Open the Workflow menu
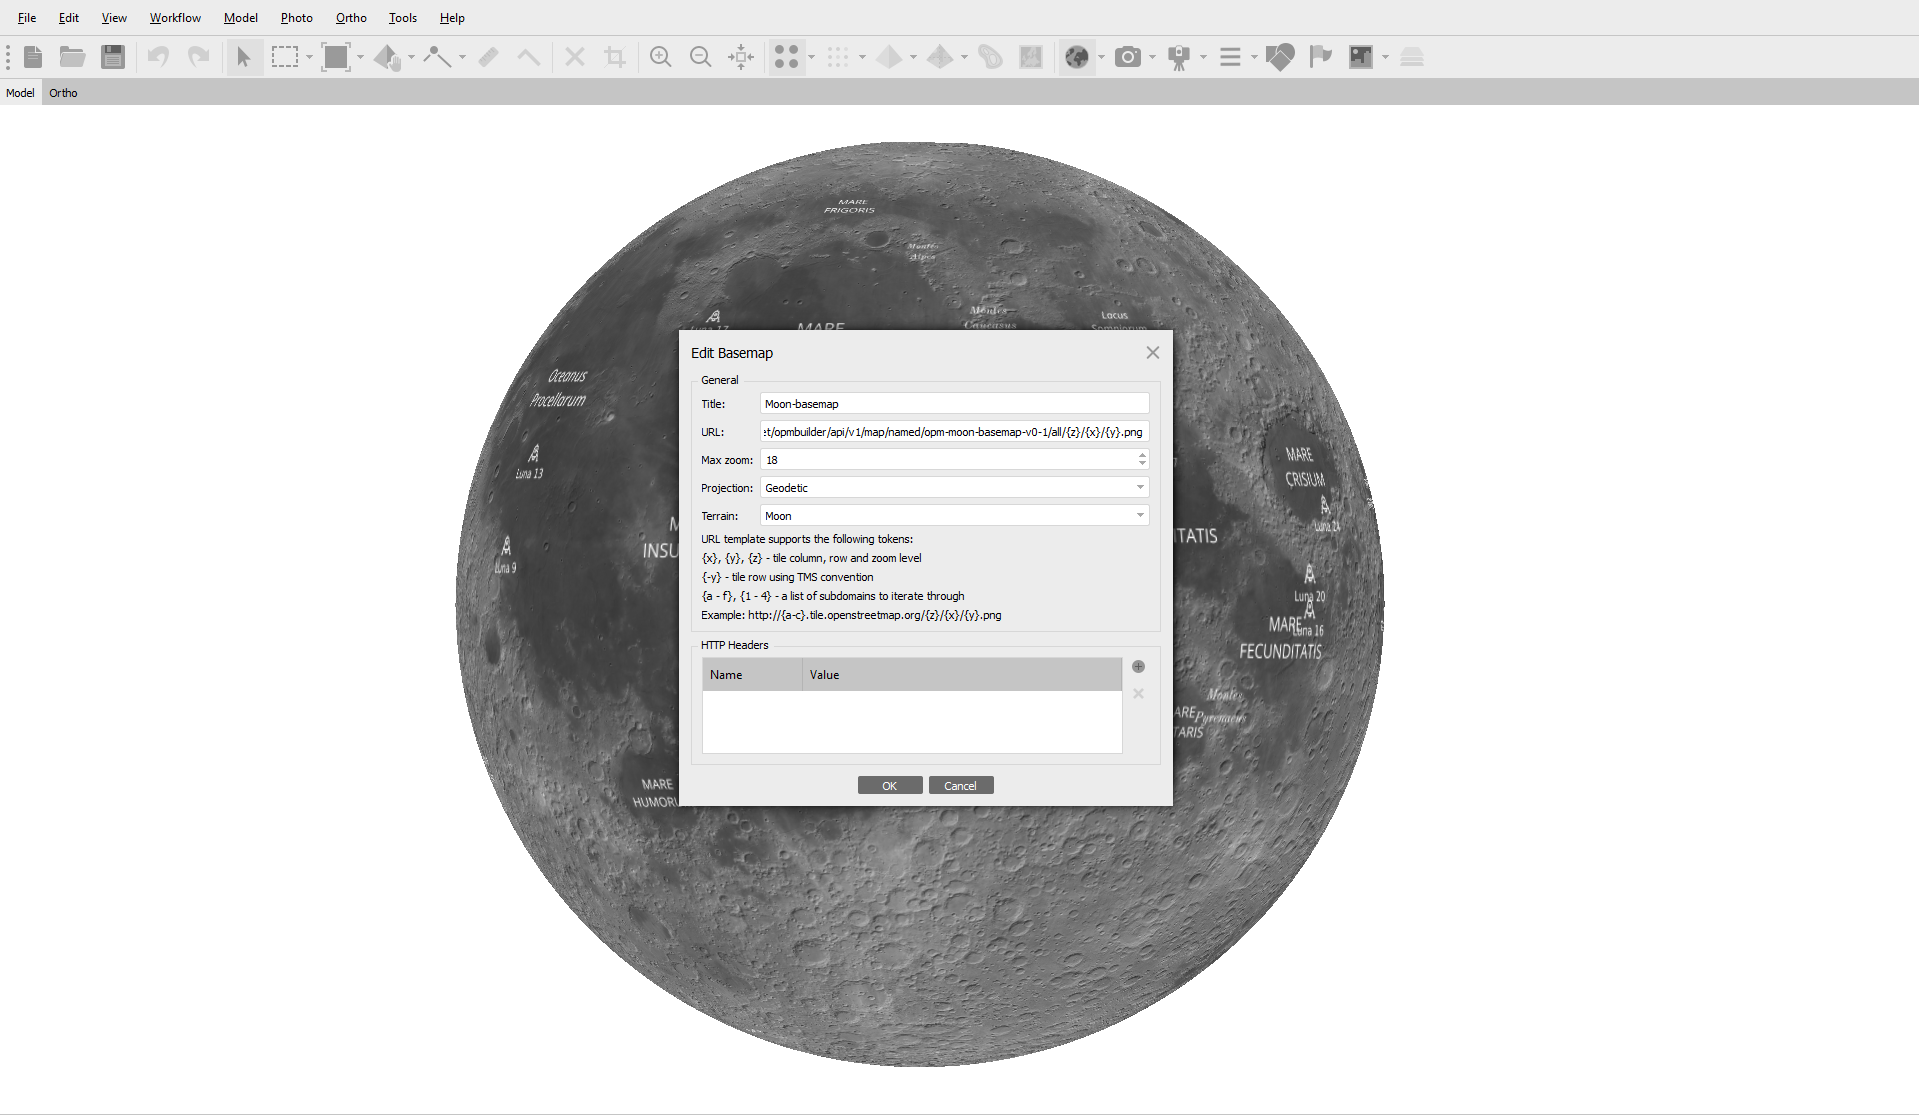 [x=175, y=18]
